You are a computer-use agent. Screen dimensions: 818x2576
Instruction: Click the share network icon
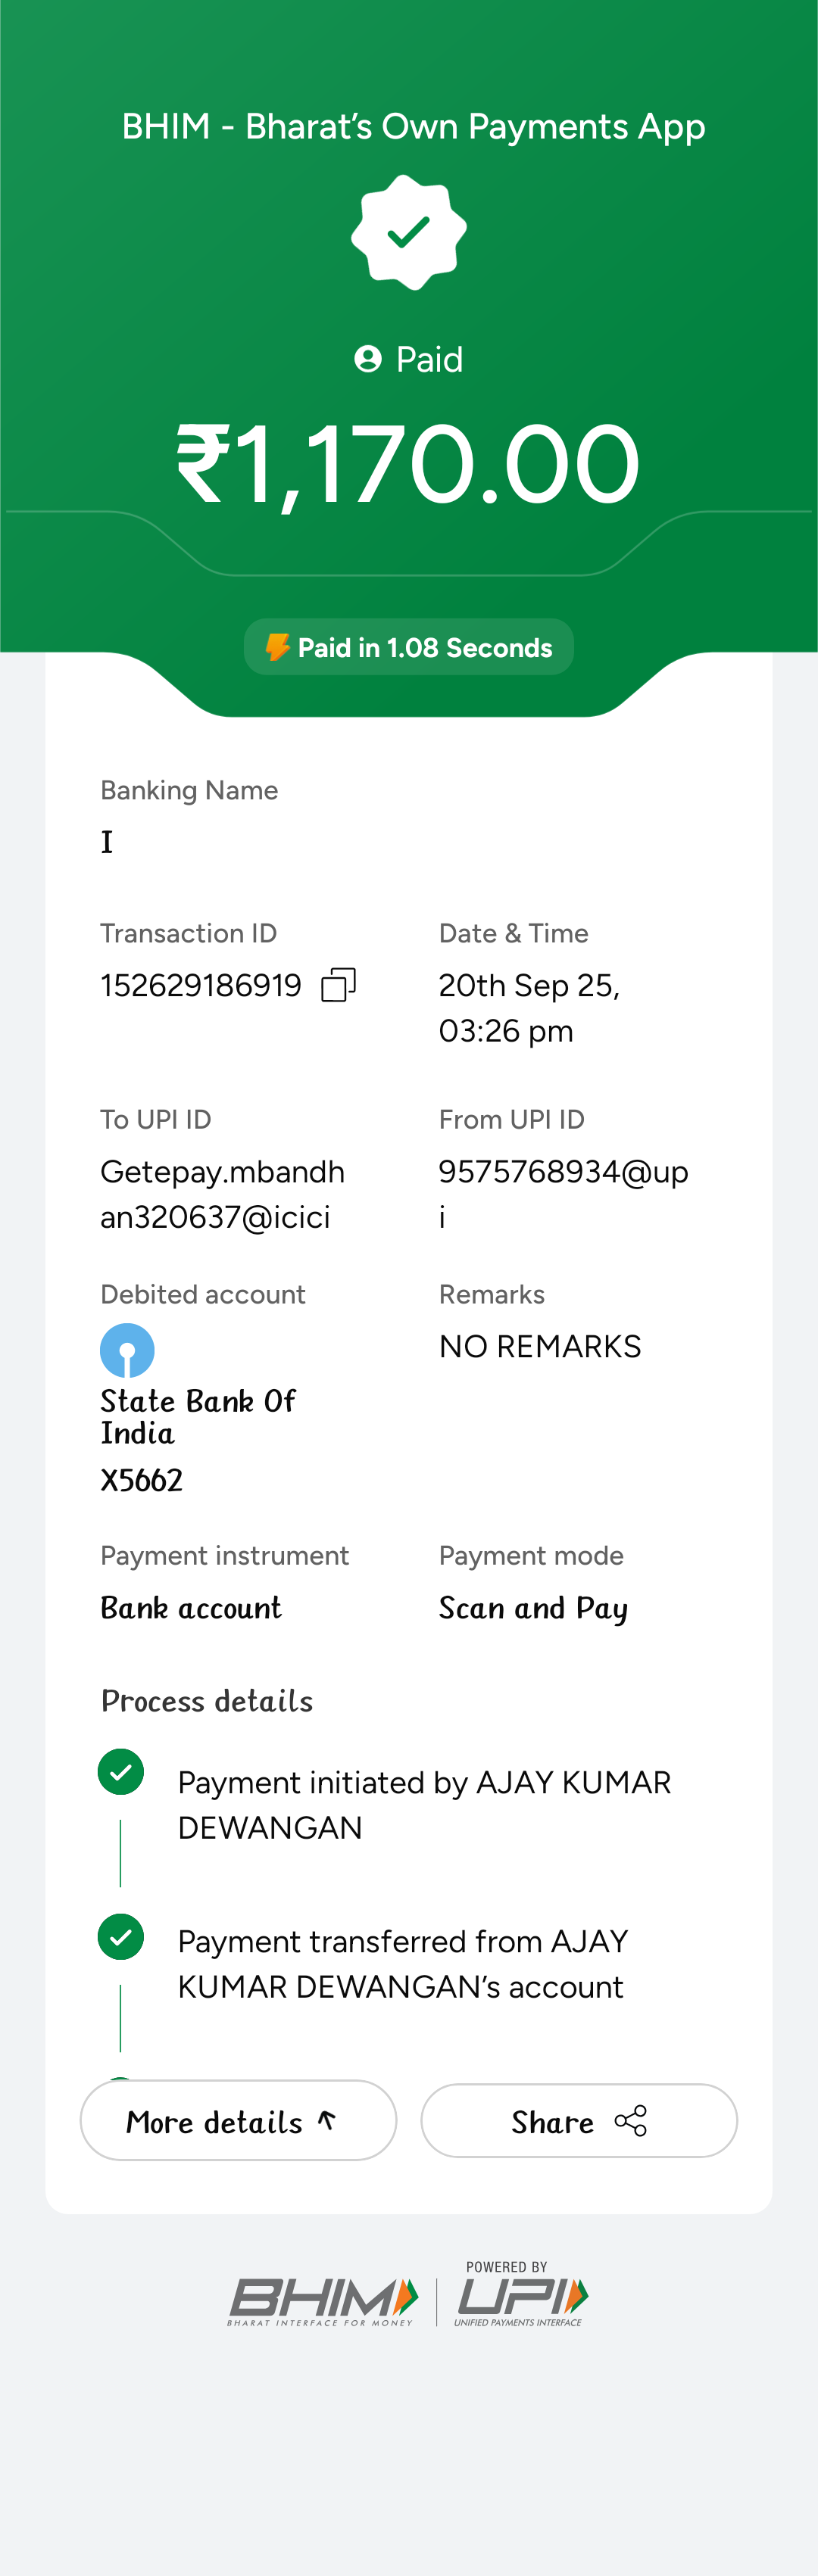click(x=631, y=2121)
